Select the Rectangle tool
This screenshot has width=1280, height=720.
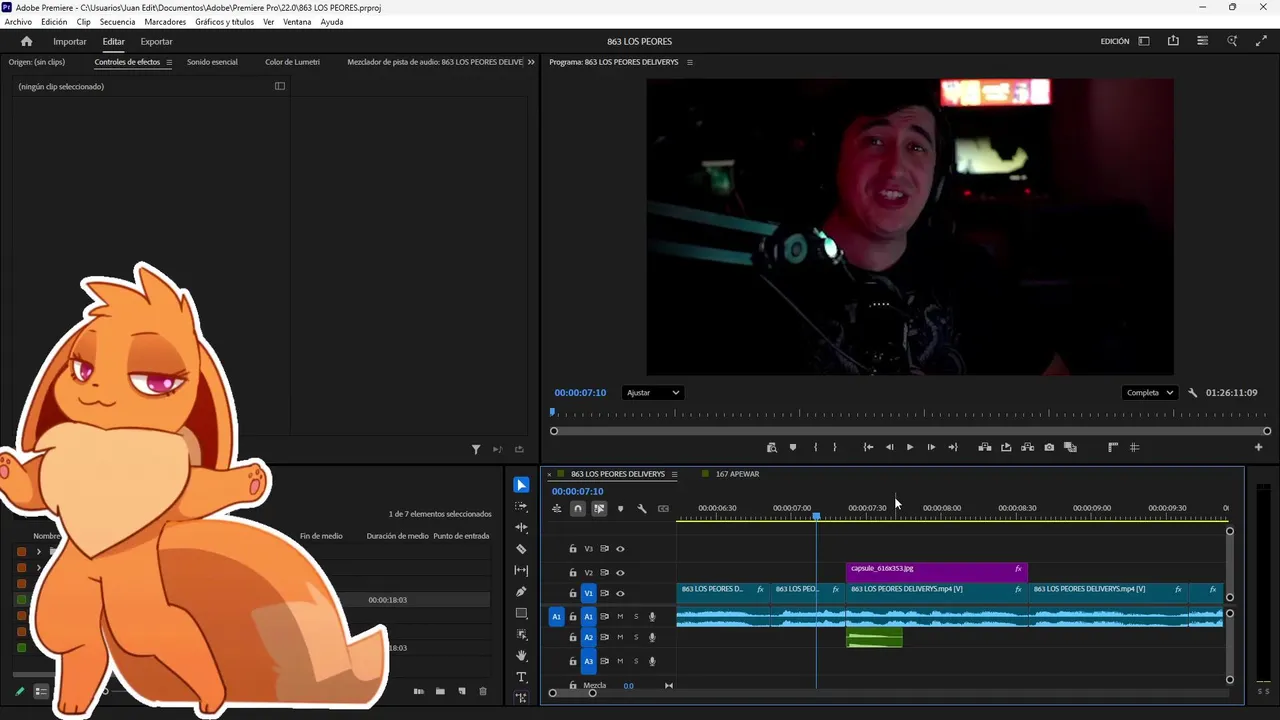tap(521, 613)
